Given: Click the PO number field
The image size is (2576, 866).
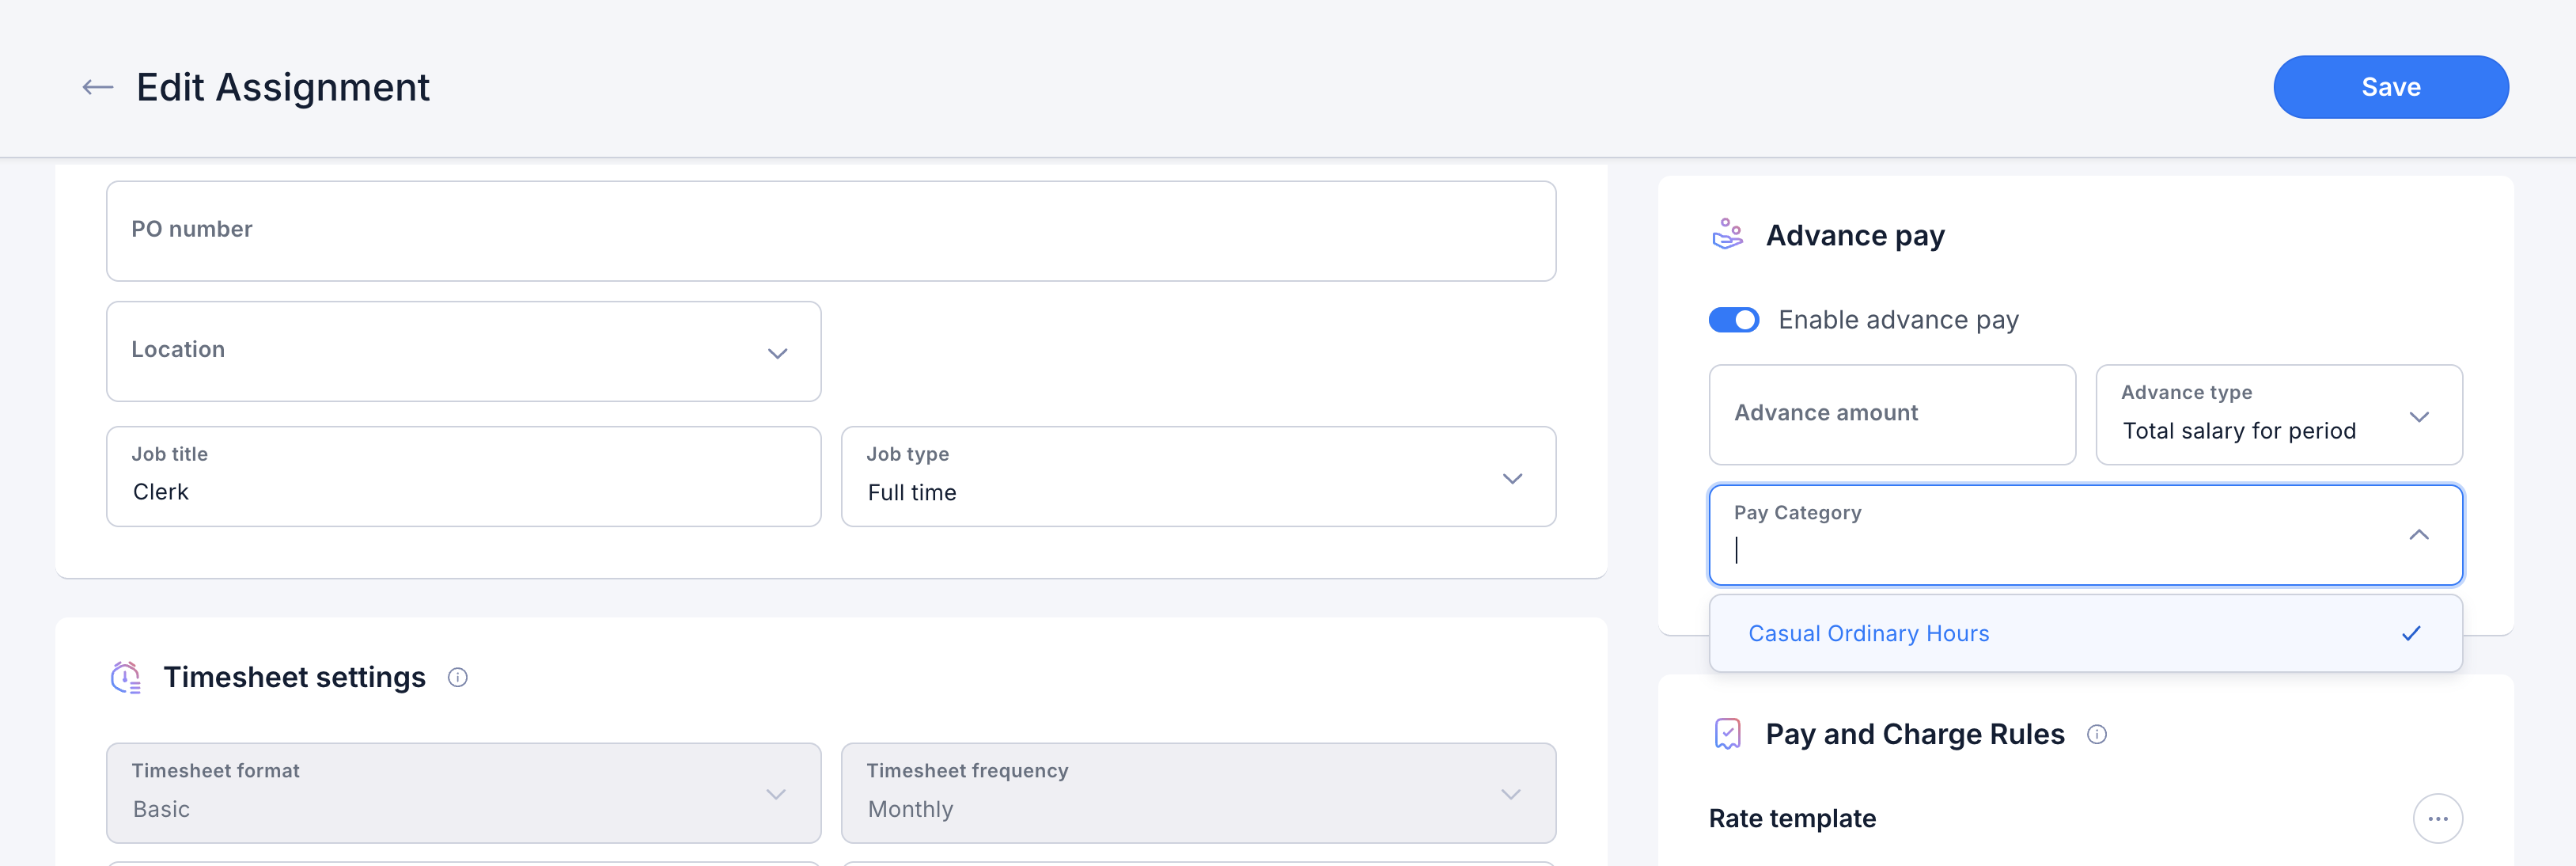Looking at the screenshot, I should (831, 231).
